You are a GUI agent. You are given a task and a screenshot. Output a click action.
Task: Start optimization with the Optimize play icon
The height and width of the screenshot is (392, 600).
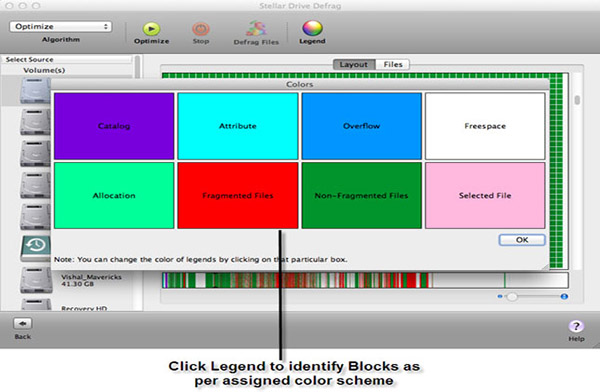pyautogui.click(x=152, y=29)
